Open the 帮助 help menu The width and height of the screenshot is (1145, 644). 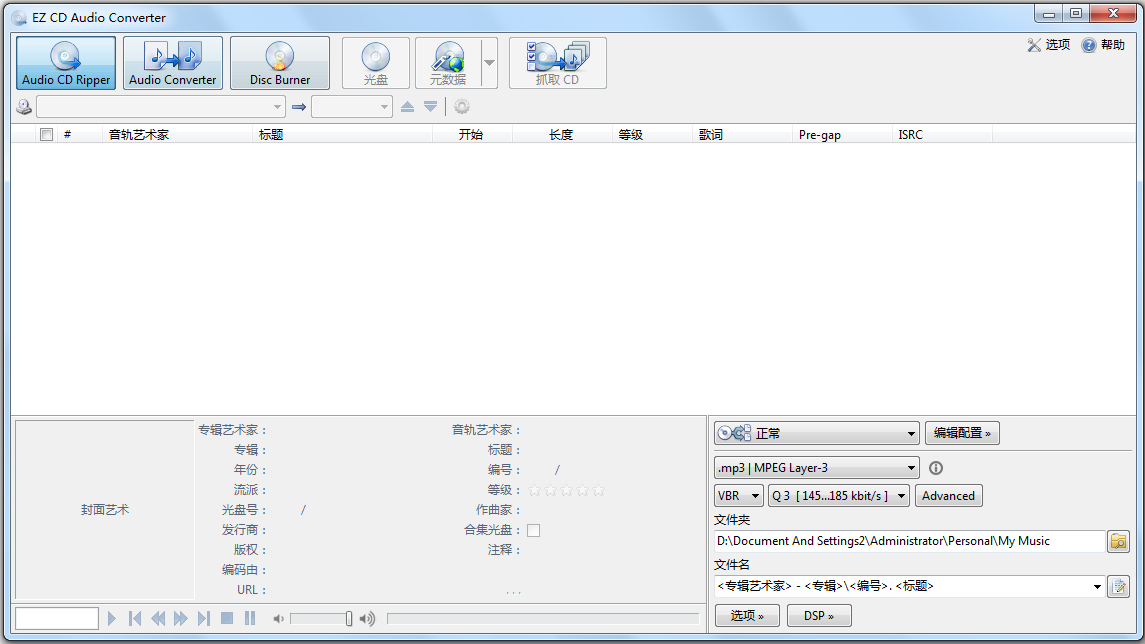(1103, 45)
